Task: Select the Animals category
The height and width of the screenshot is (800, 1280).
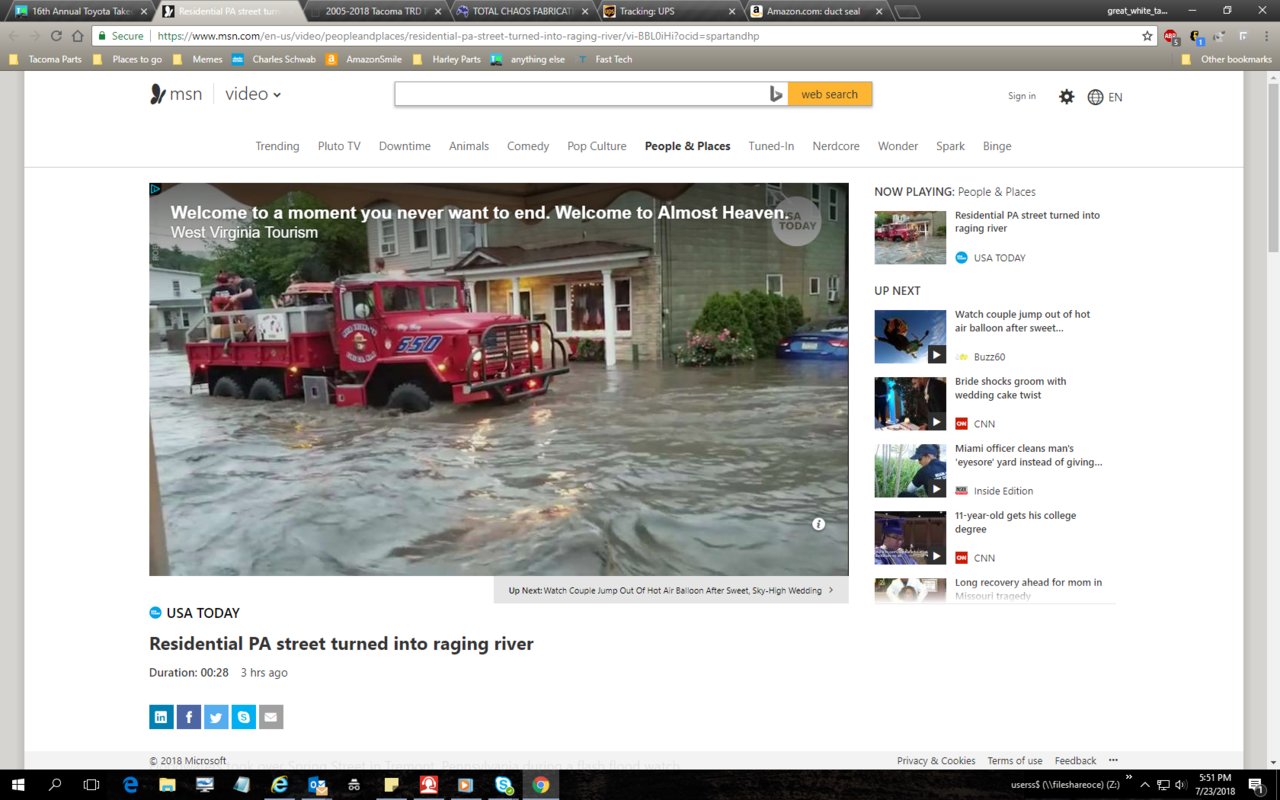Action: point(469,146)
